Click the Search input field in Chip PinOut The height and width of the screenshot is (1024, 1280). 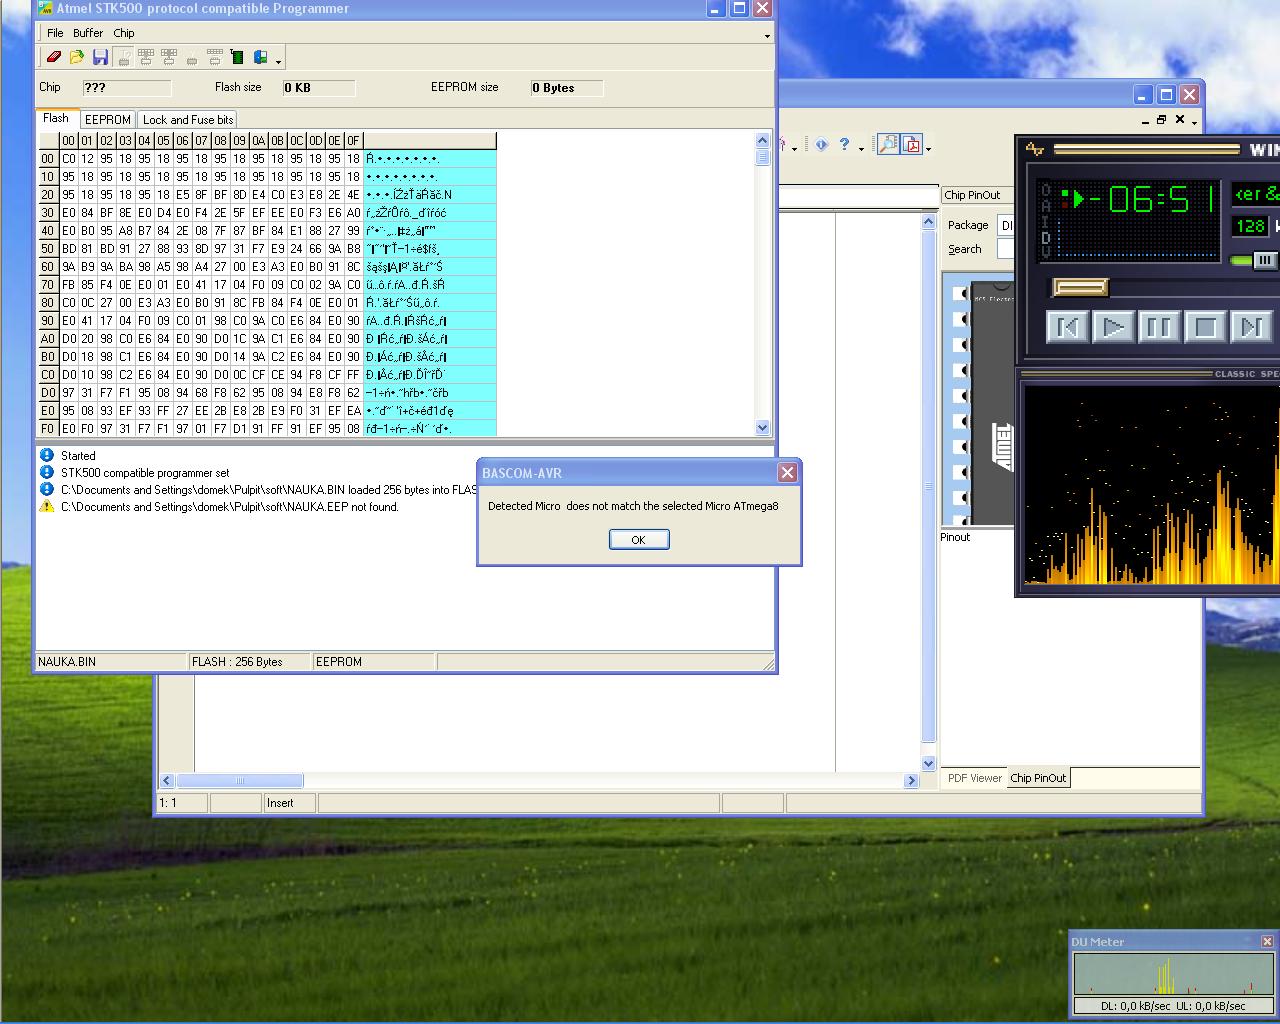(x=1005, y=250)
